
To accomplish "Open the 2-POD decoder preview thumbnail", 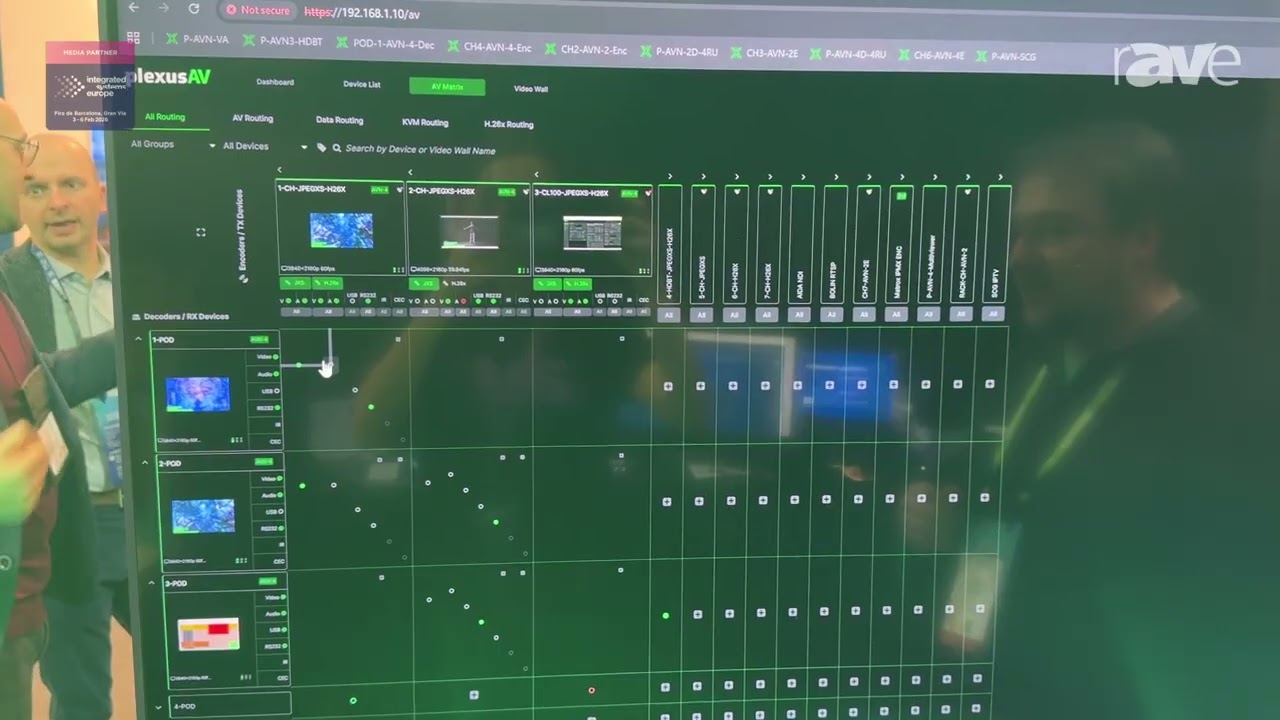I will (203, 516).
